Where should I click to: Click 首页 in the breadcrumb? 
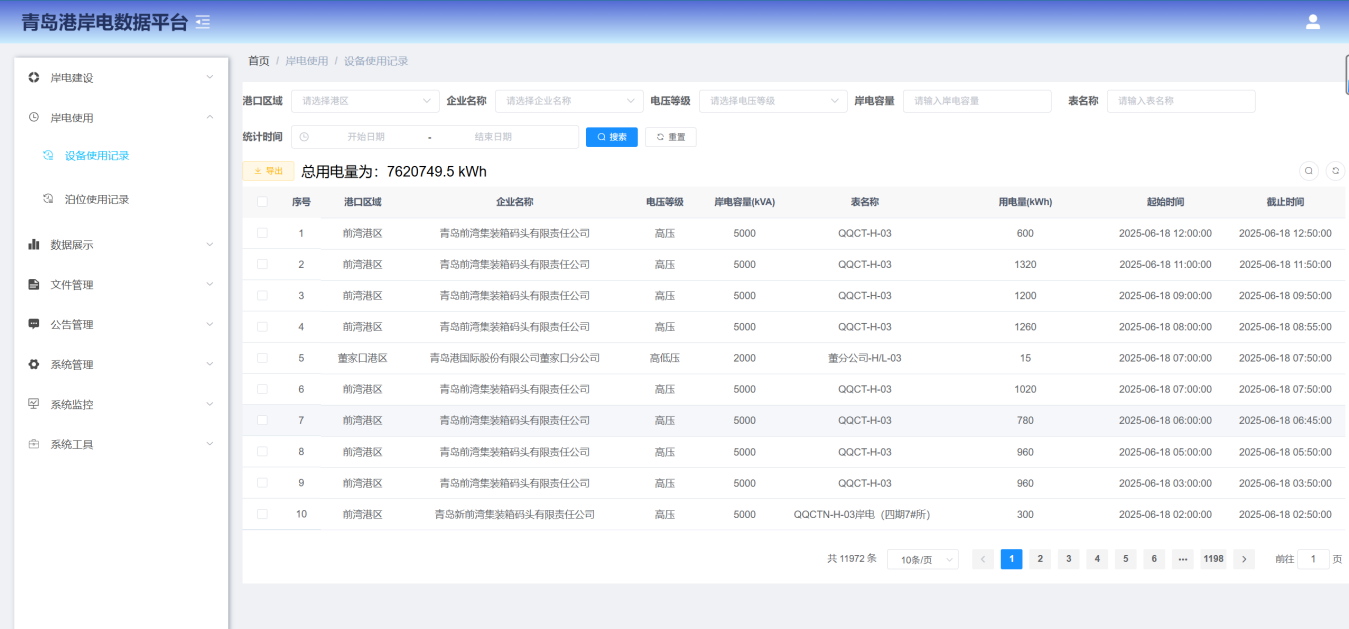(259, 61)
